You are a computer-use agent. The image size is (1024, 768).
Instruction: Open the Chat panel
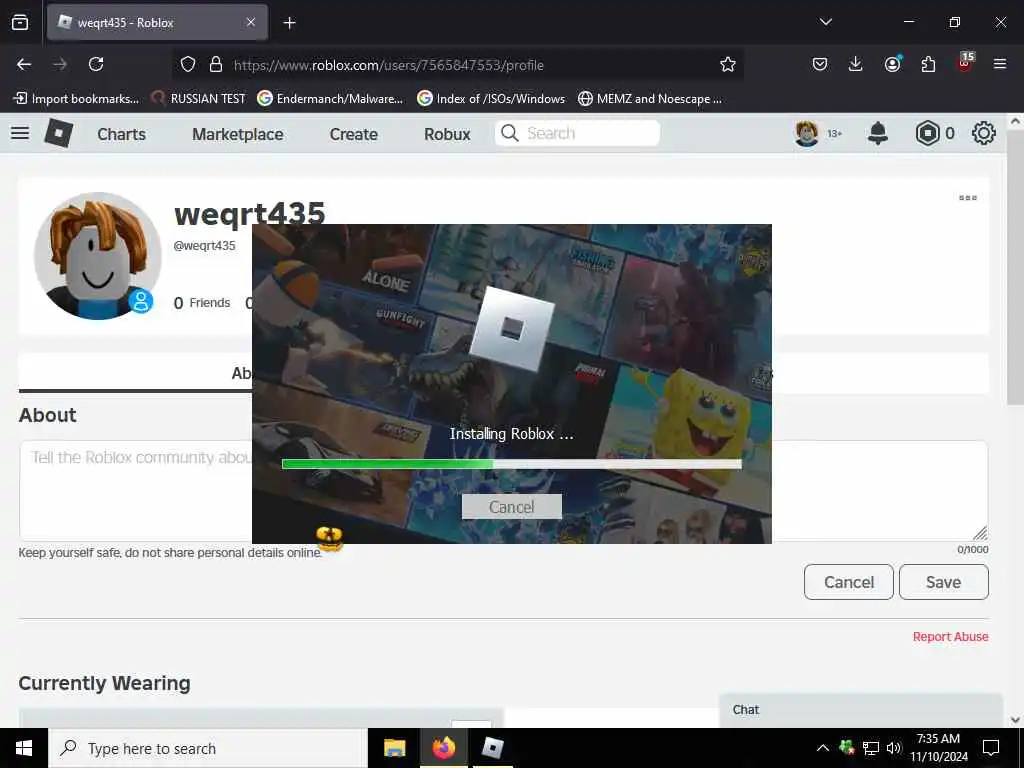(x=861, y=710)
